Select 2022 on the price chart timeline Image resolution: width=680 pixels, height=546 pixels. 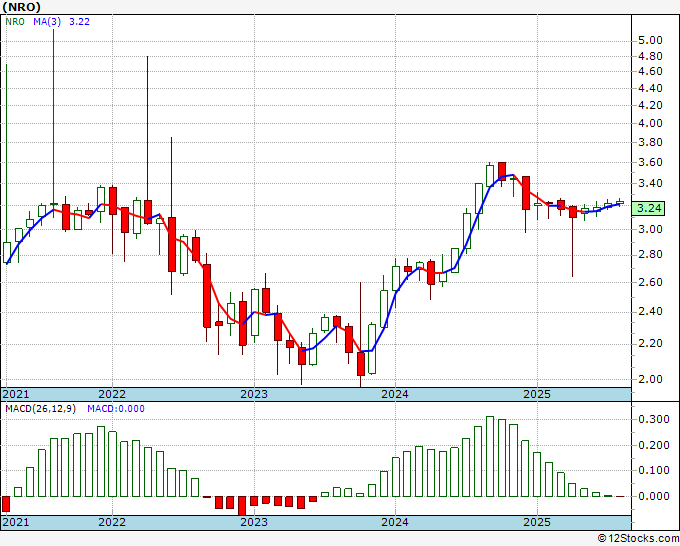[x=112, y=394]
